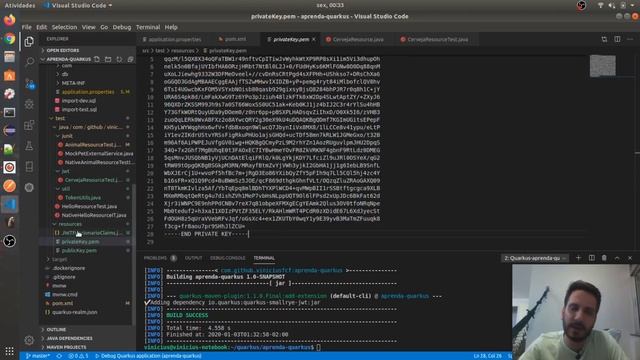This screenshot has width=640, height=360.
Task: Maximize the terminal panel with chevron up
Action: pyautogui.click(x=617, y=258)
